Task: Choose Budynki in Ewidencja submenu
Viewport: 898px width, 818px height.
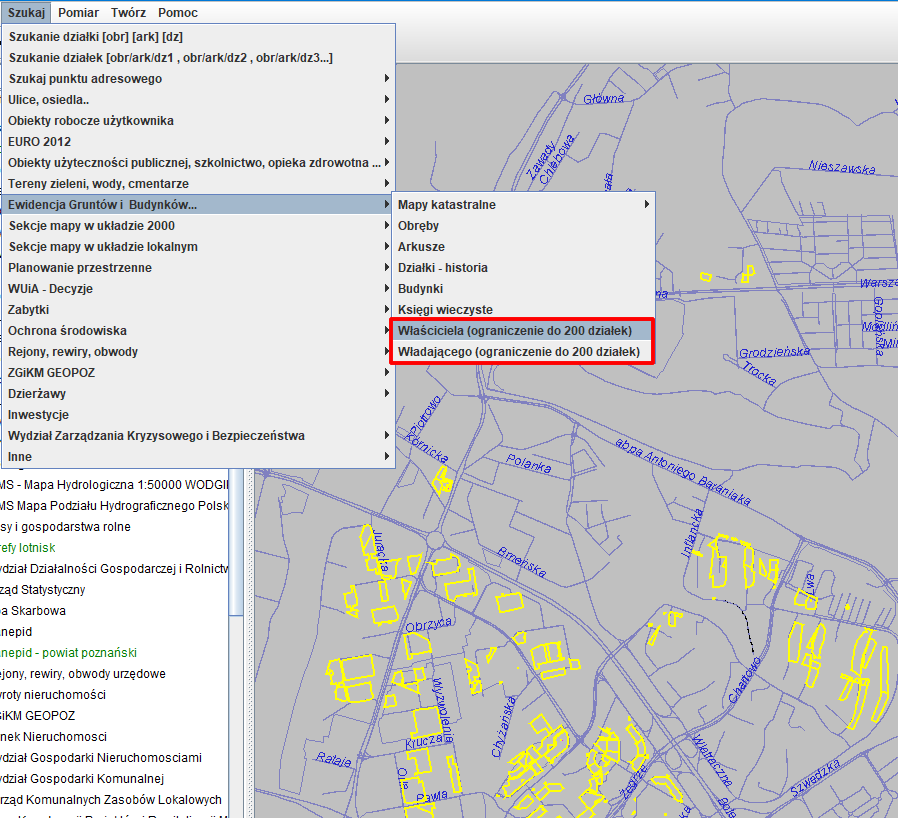Action: (x=420, y=289)
